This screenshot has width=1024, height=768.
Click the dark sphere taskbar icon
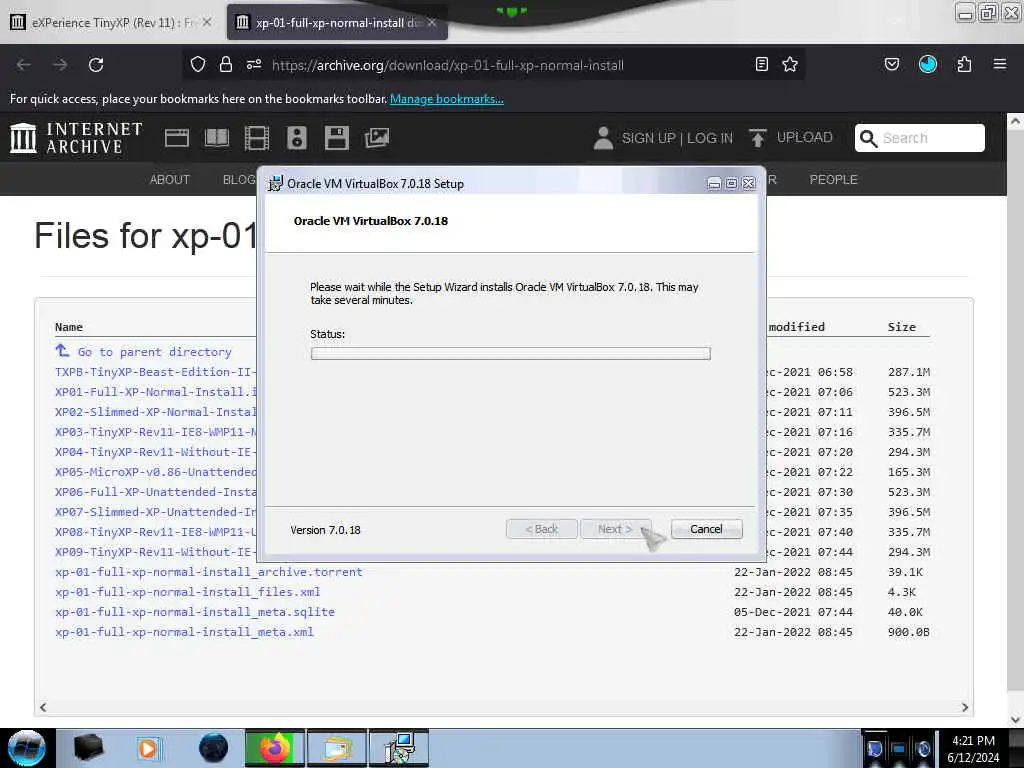(213, 748)
